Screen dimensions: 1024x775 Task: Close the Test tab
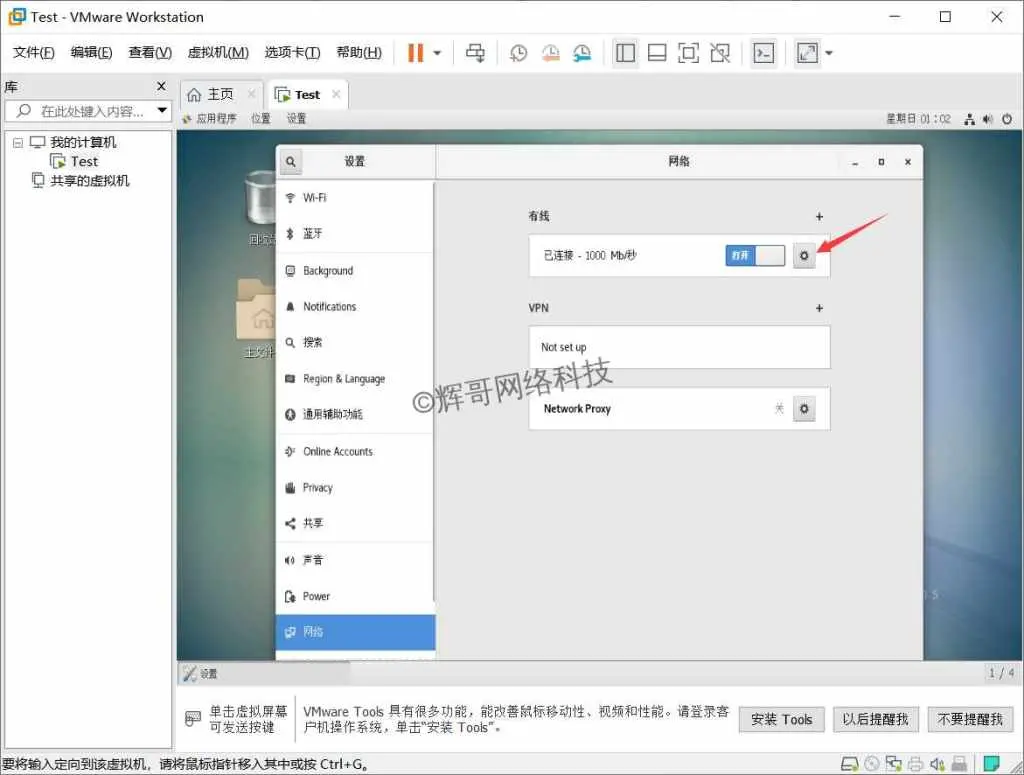(x=336, y=94)
